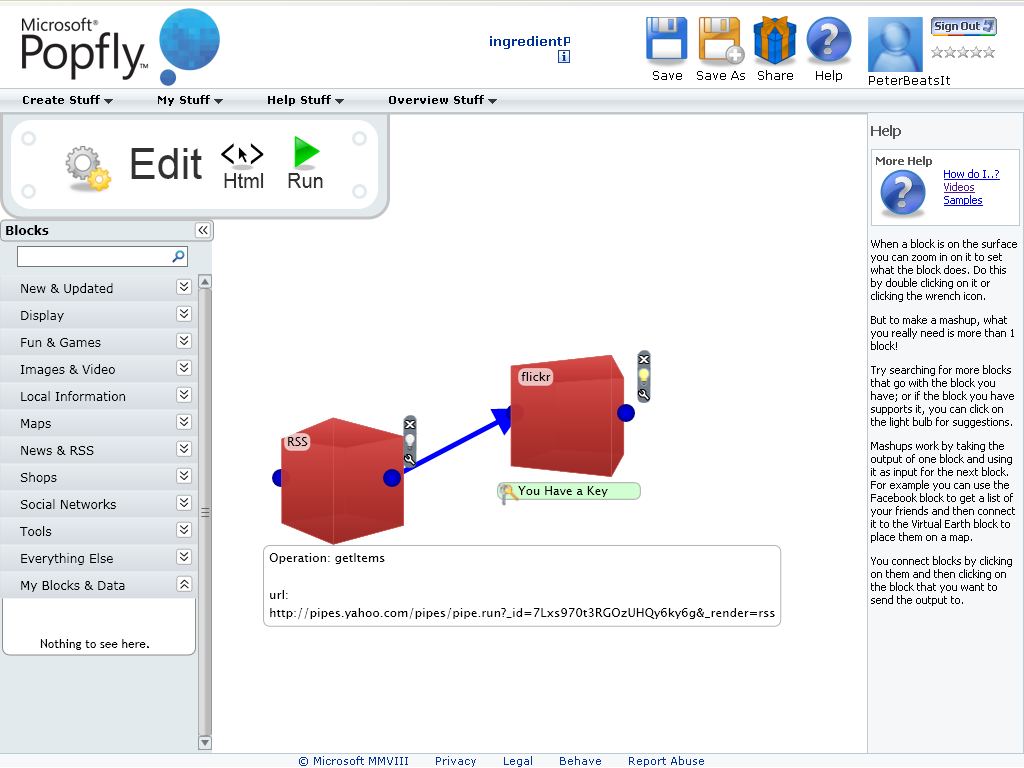The width and height of the screenshot is (1024, 768).
Task: Click the Legal footer link
Action: coord(518,761)
